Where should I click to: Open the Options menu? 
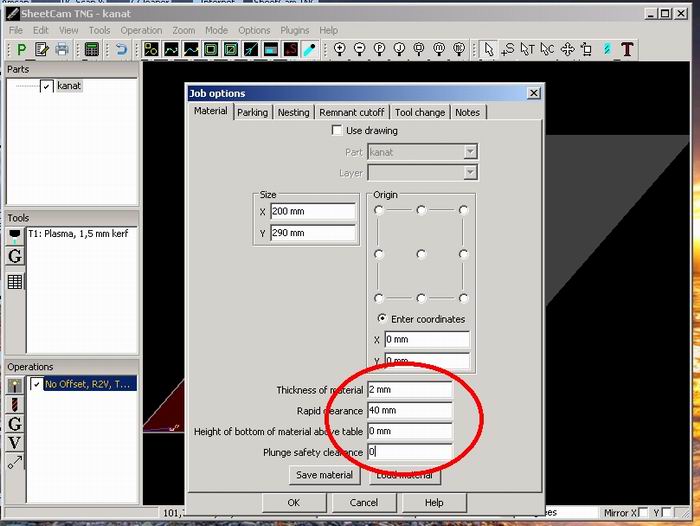point(254,30)
